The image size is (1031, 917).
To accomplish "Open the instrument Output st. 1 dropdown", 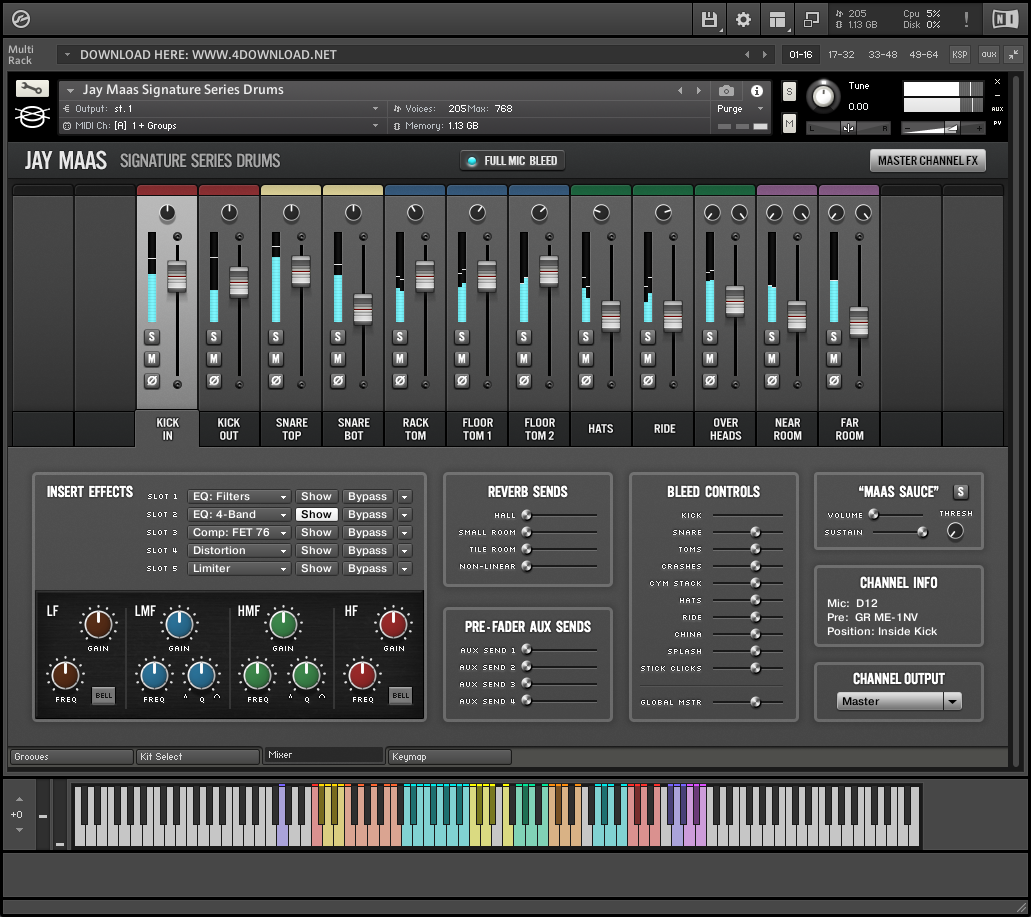I will click(x=220, y=108).
